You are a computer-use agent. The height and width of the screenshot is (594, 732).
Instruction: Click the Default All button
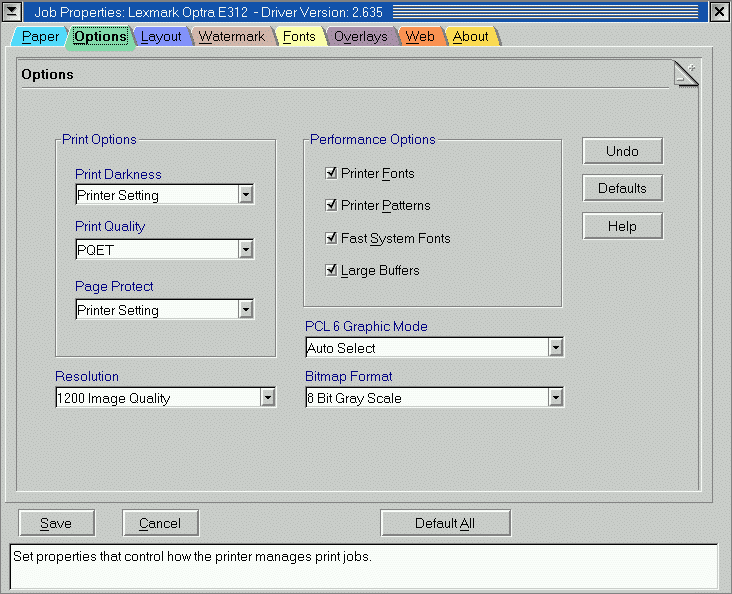pyautogui.click(x=445, y=523)
